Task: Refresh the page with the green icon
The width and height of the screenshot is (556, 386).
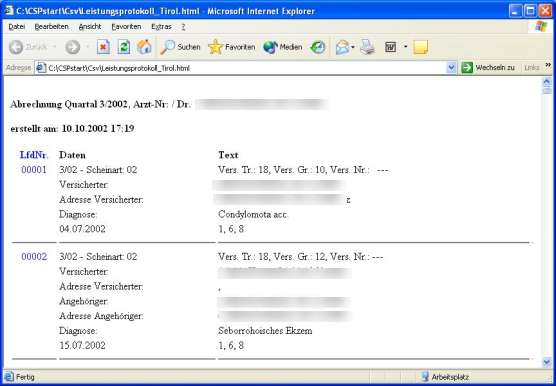Action: click(123, 47)
